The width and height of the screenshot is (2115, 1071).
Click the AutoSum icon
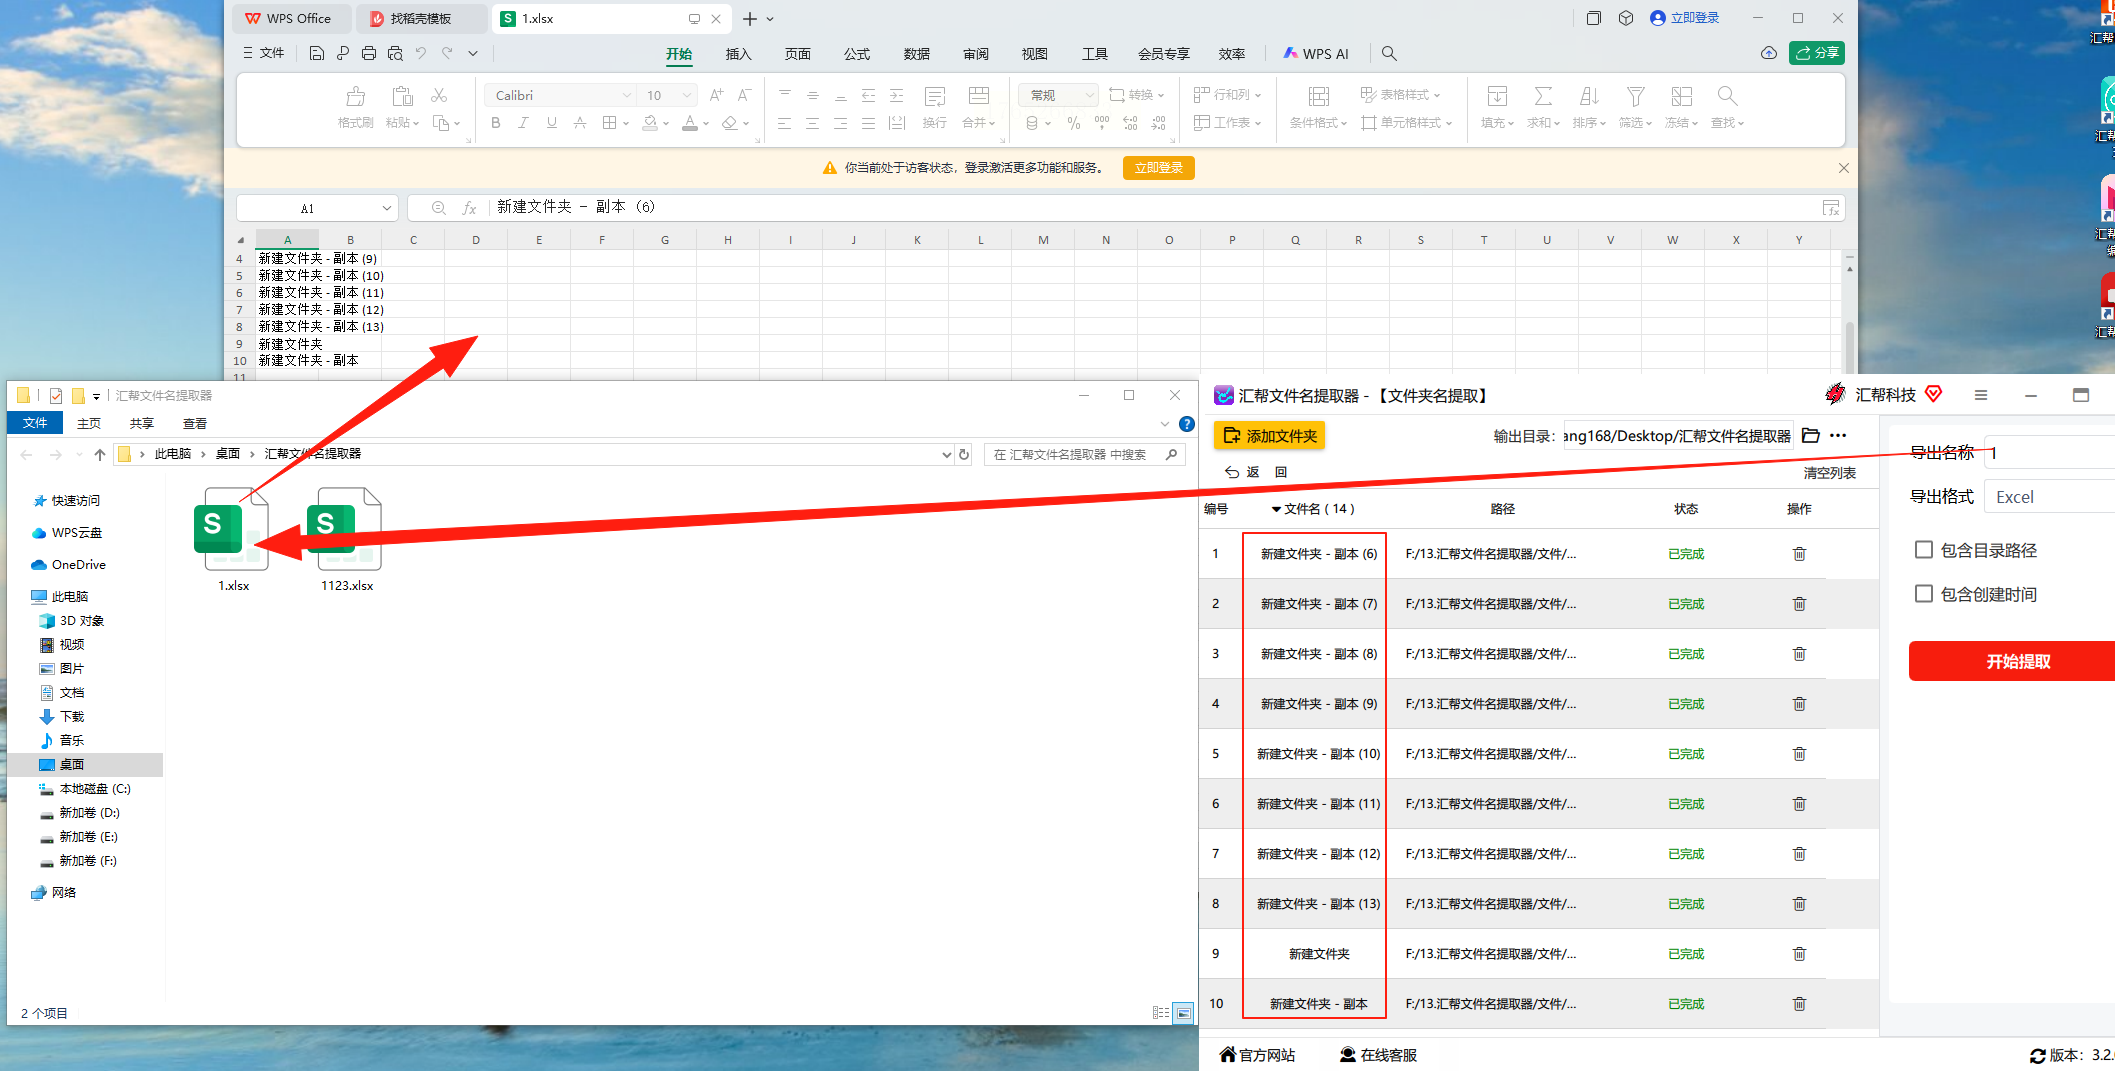click(x=1543, y=97)
